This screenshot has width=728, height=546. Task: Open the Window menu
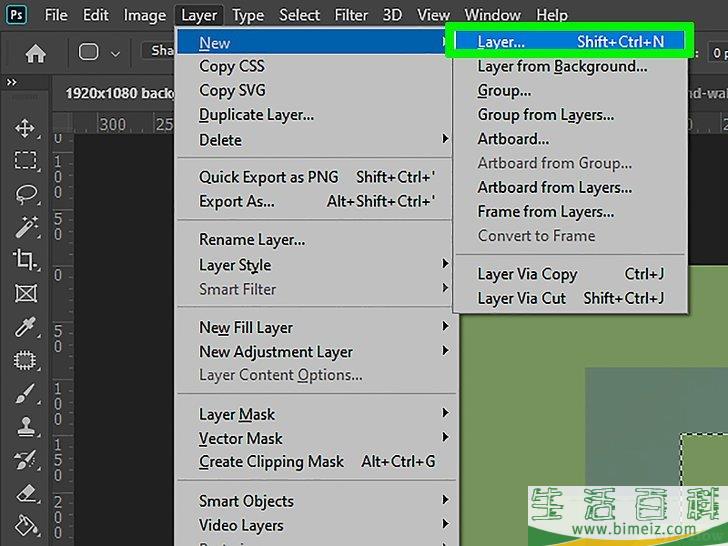tap(493, 15)
